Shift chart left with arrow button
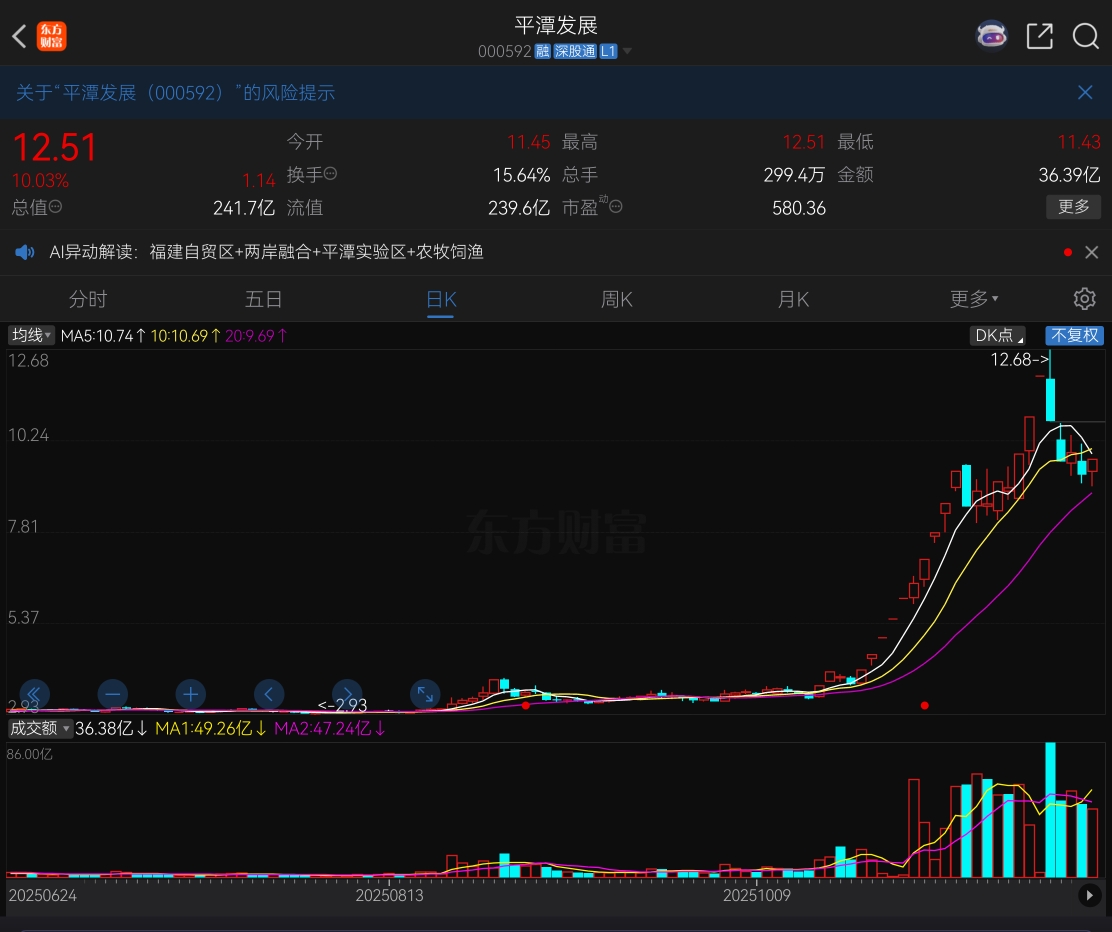 pyautogui.click(x=269, y=693)
